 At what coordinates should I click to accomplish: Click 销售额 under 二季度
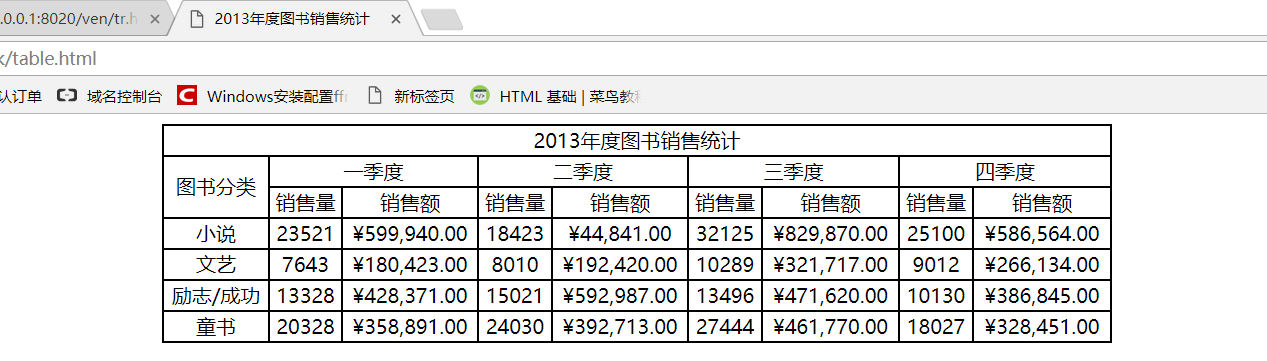coord(620,203)
